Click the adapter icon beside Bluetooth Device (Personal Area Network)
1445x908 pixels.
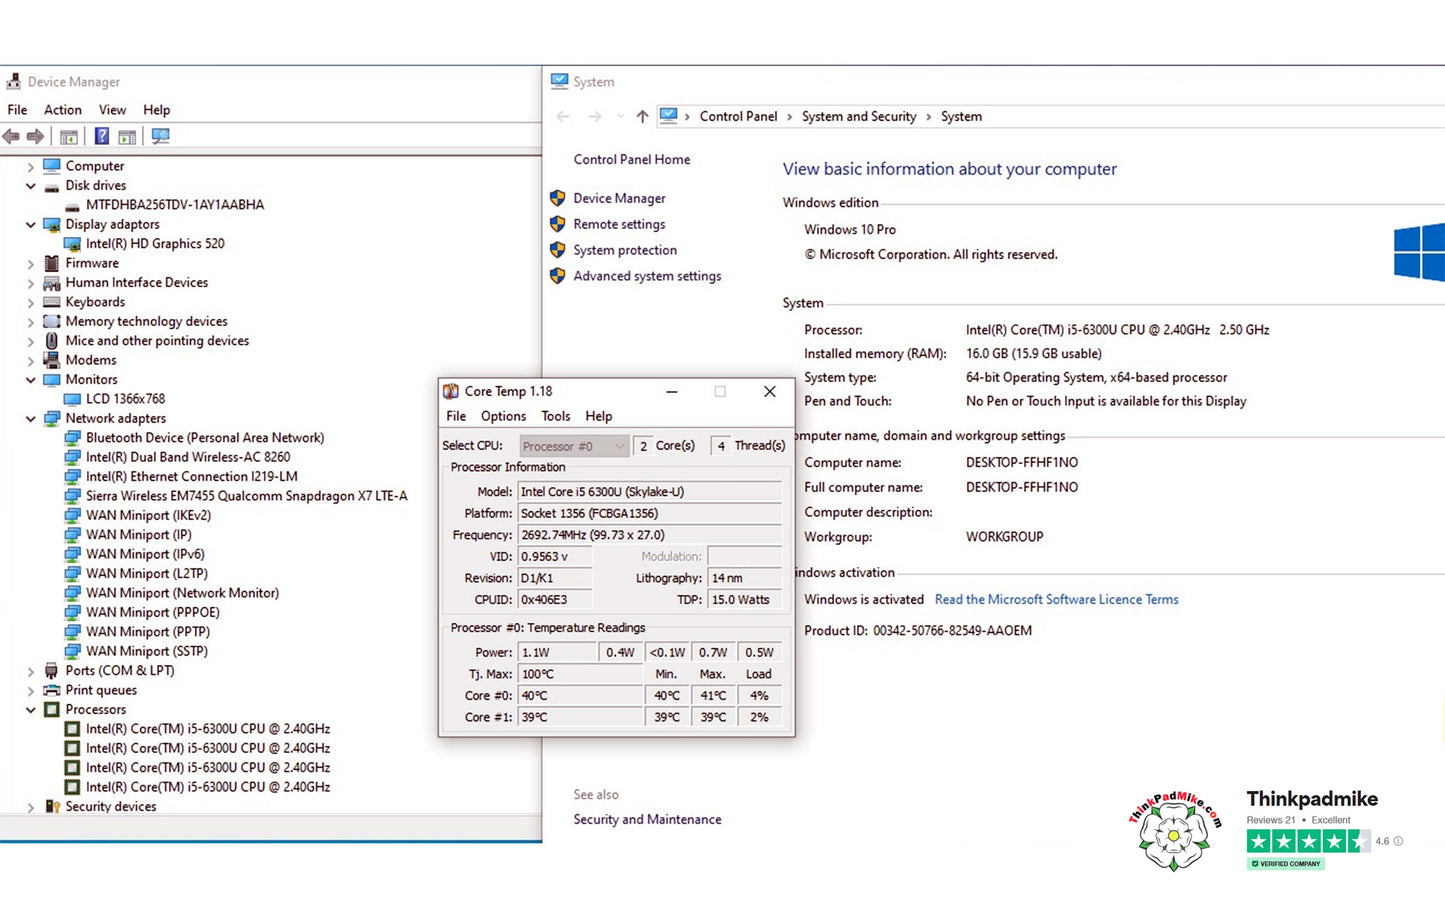[72, 438]
